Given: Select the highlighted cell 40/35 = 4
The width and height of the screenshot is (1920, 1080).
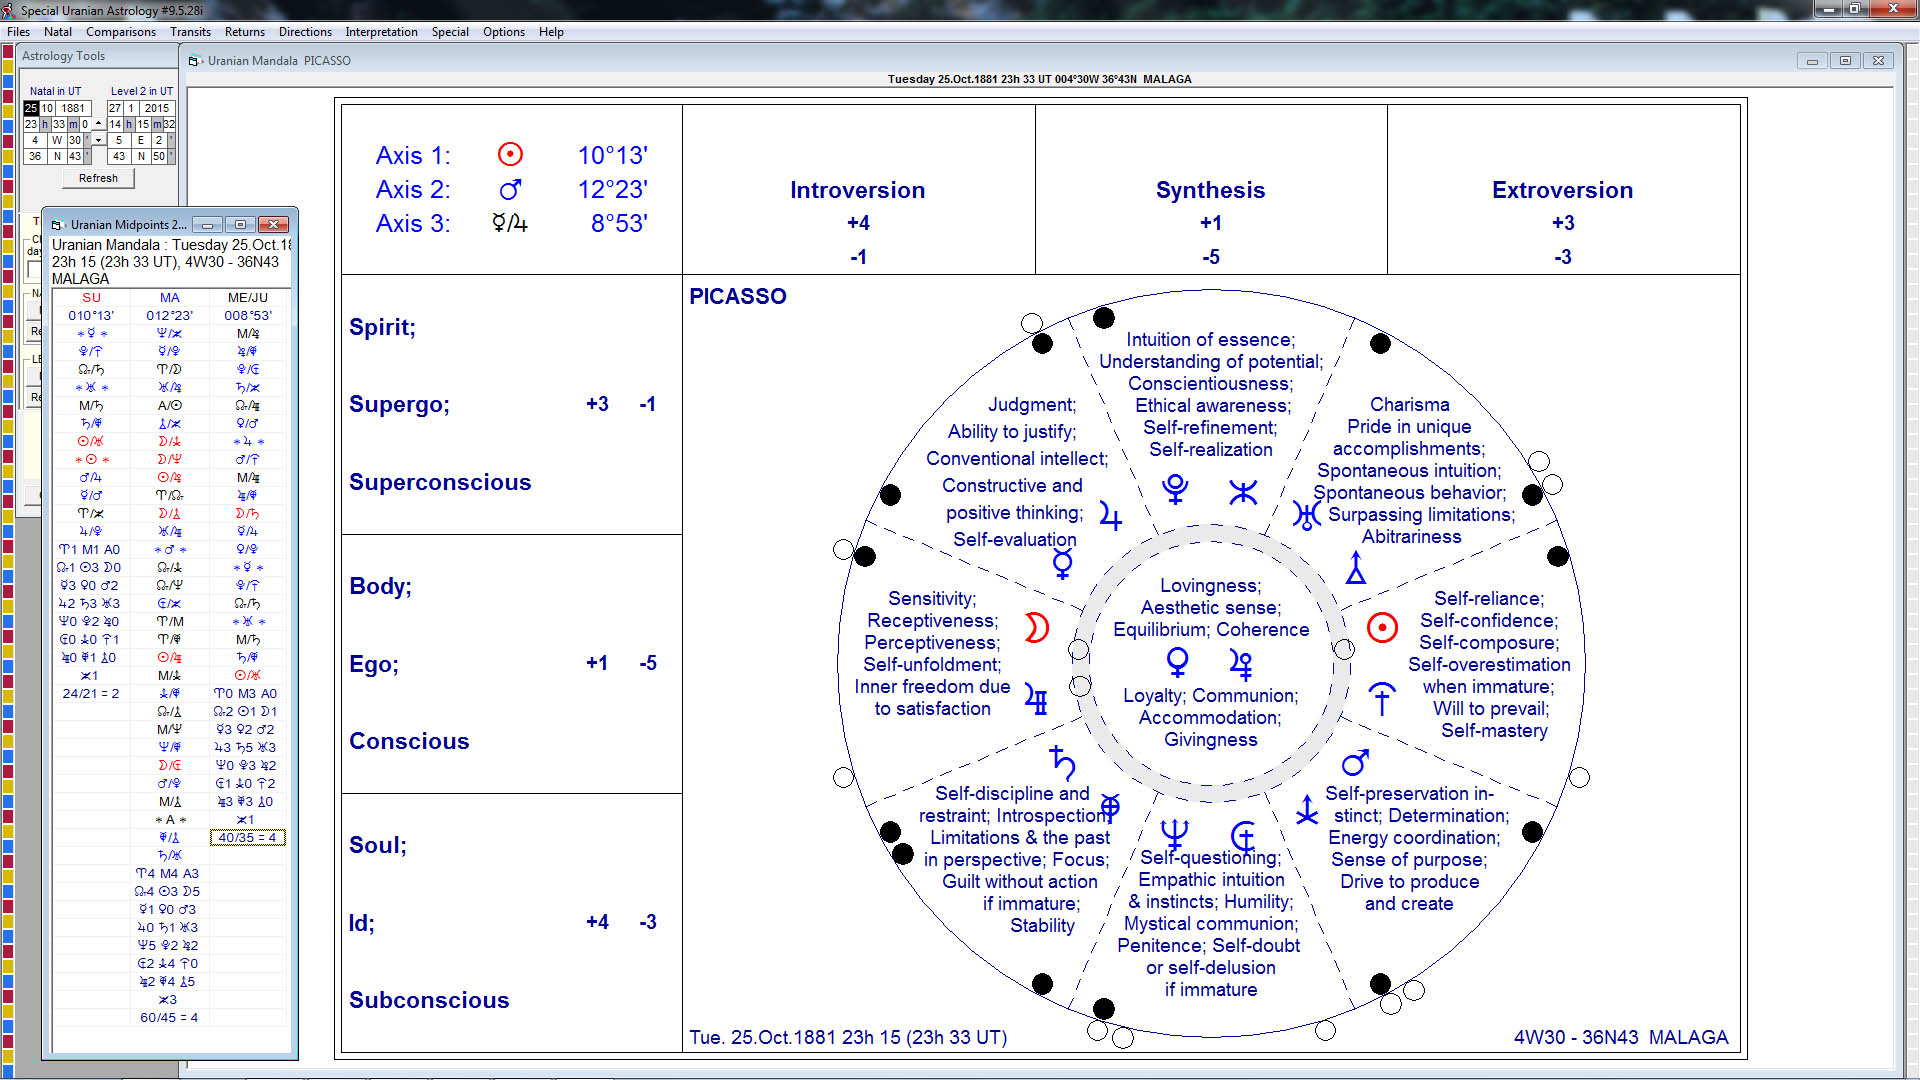Looking at the screenshot, I should click(x=248, y=838).
